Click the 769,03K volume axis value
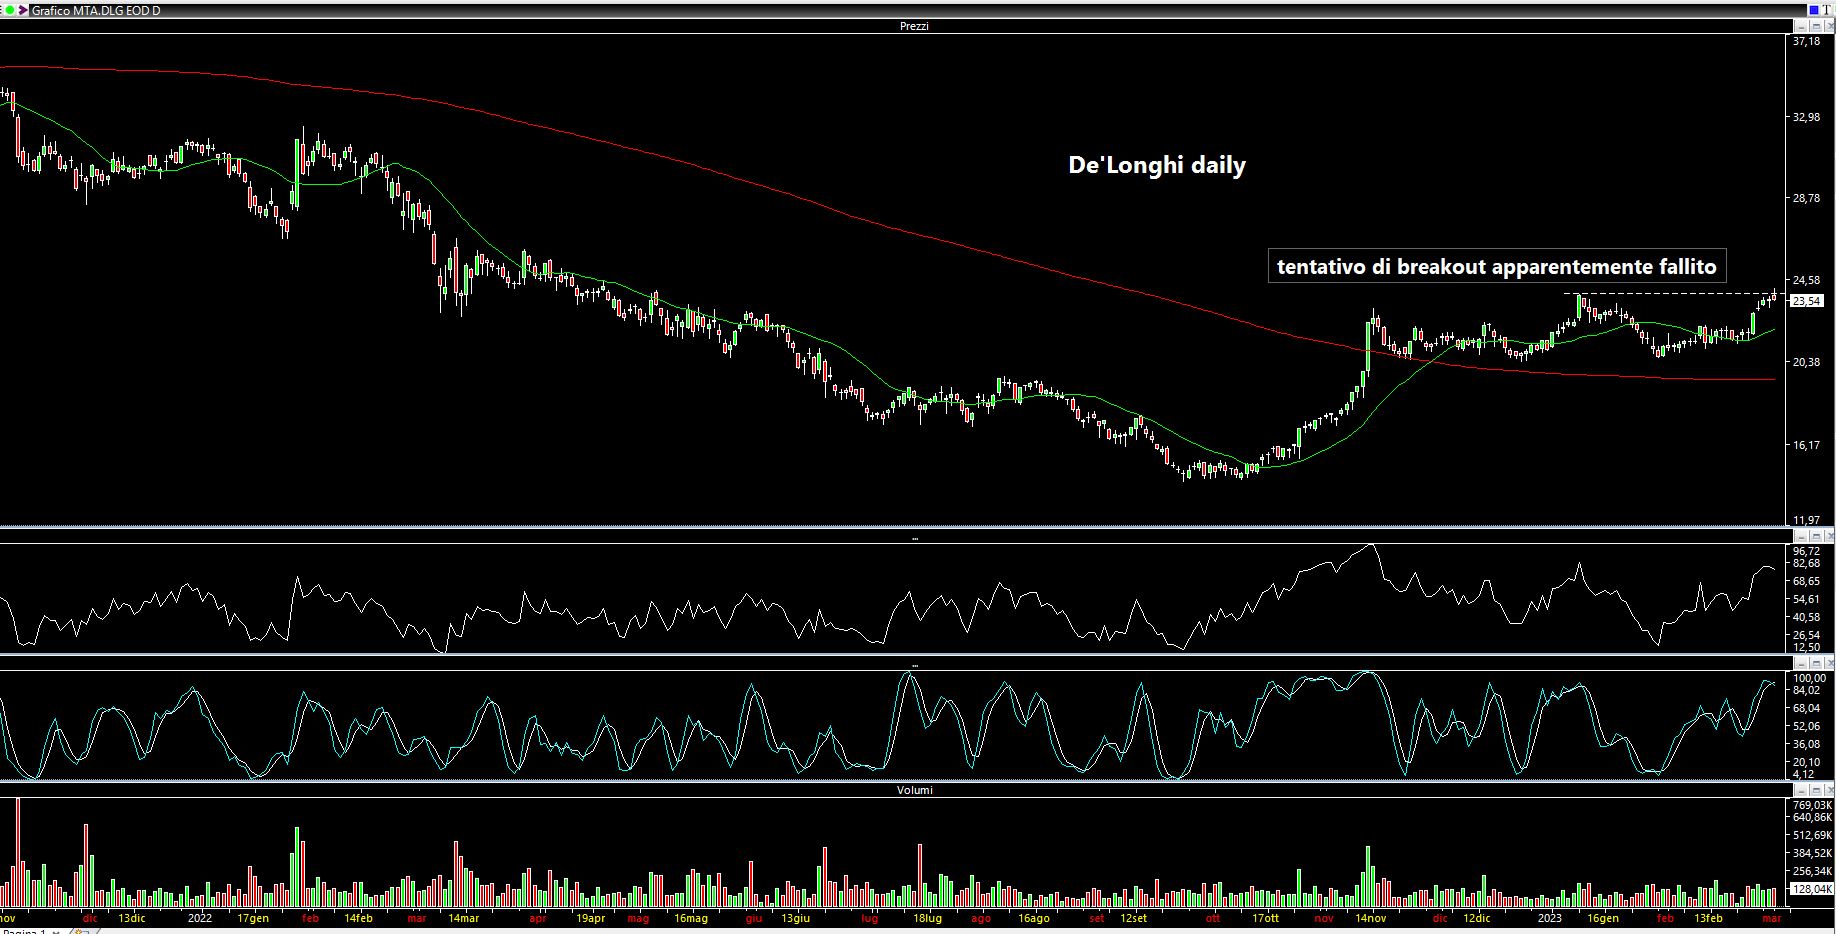1836x934 pixels. click(x=1812, y=805)
